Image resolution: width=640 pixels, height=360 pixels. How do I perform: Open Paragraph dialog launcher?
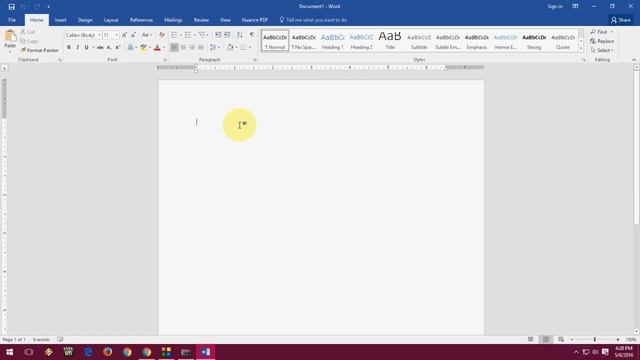click(255, 60)
